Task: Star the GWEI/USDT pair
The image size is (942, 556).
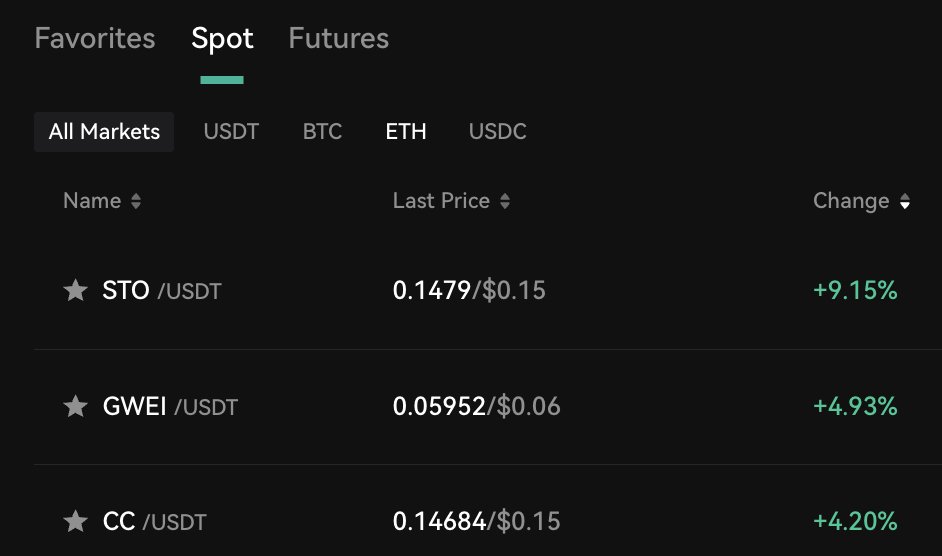Action: [x=75, y=406]
